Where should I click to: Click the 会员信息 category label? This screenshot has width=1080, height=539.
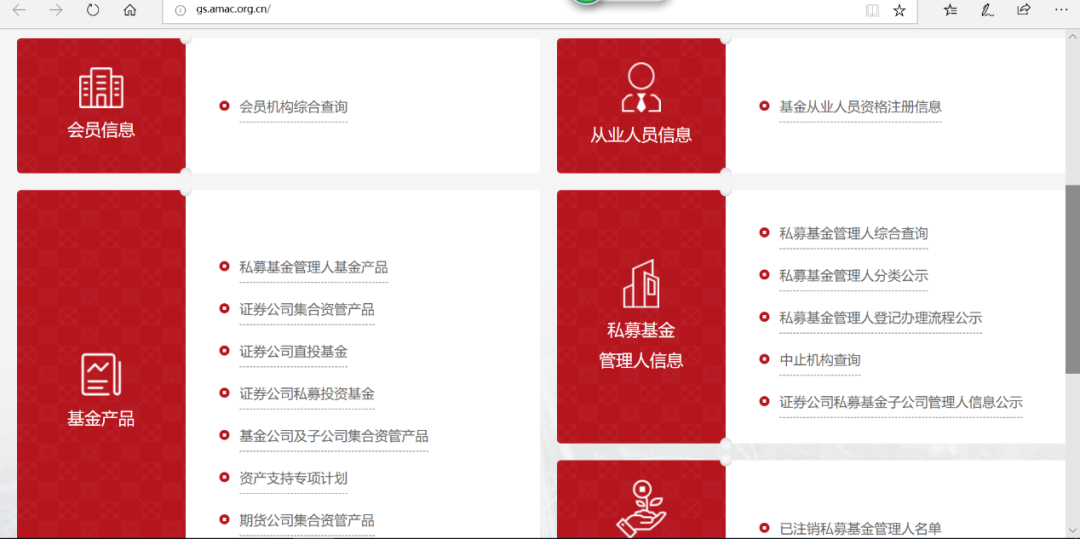coord(101,129)
